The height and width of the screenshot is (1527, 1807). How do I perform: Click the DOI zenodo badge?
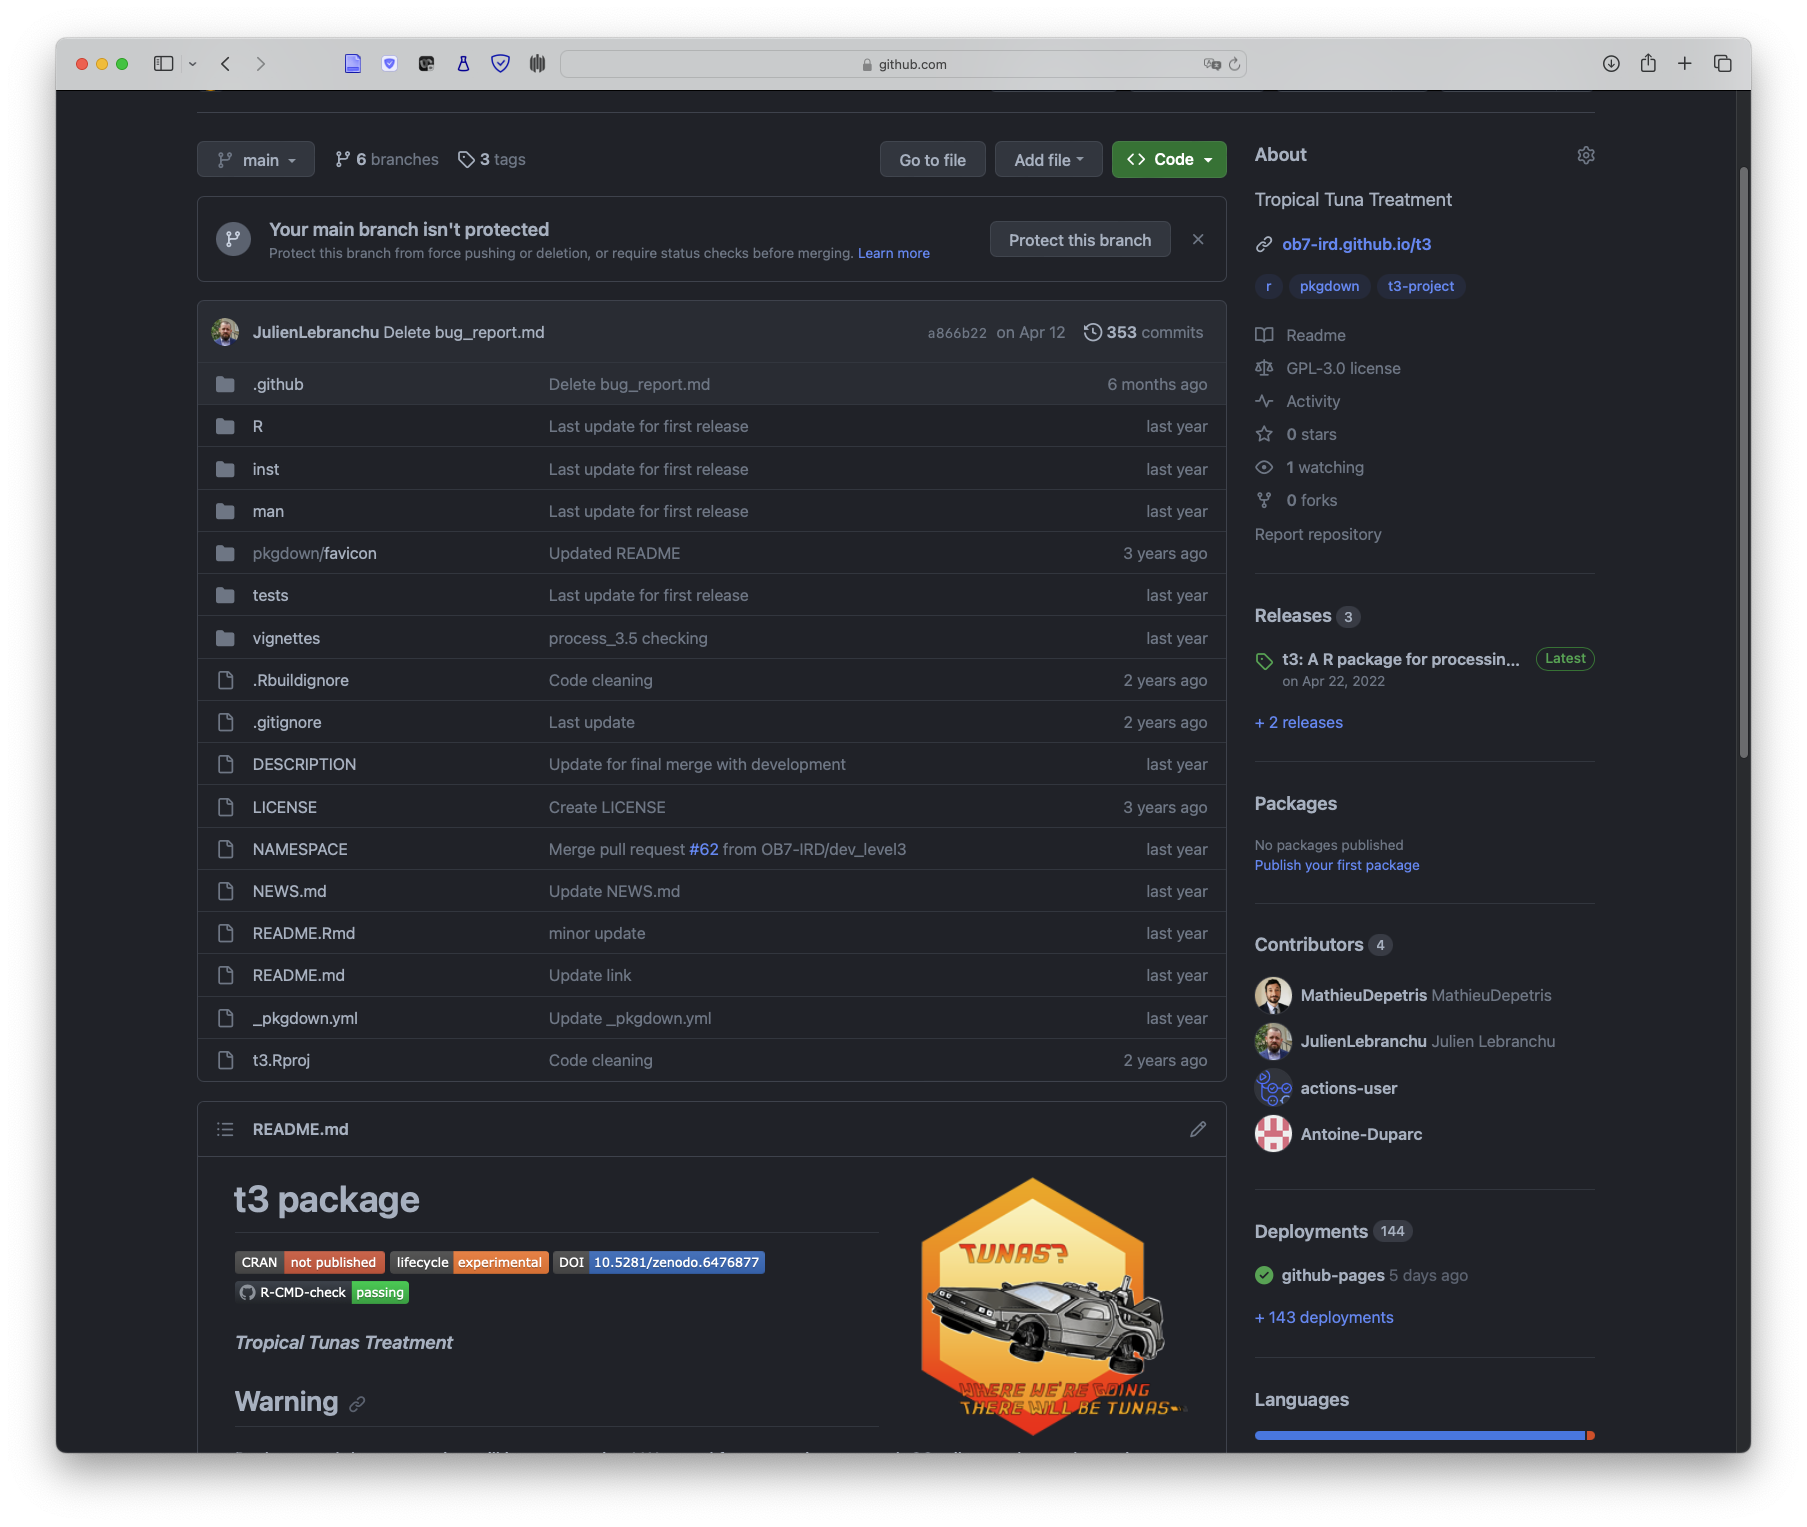tap(659, 1262)
